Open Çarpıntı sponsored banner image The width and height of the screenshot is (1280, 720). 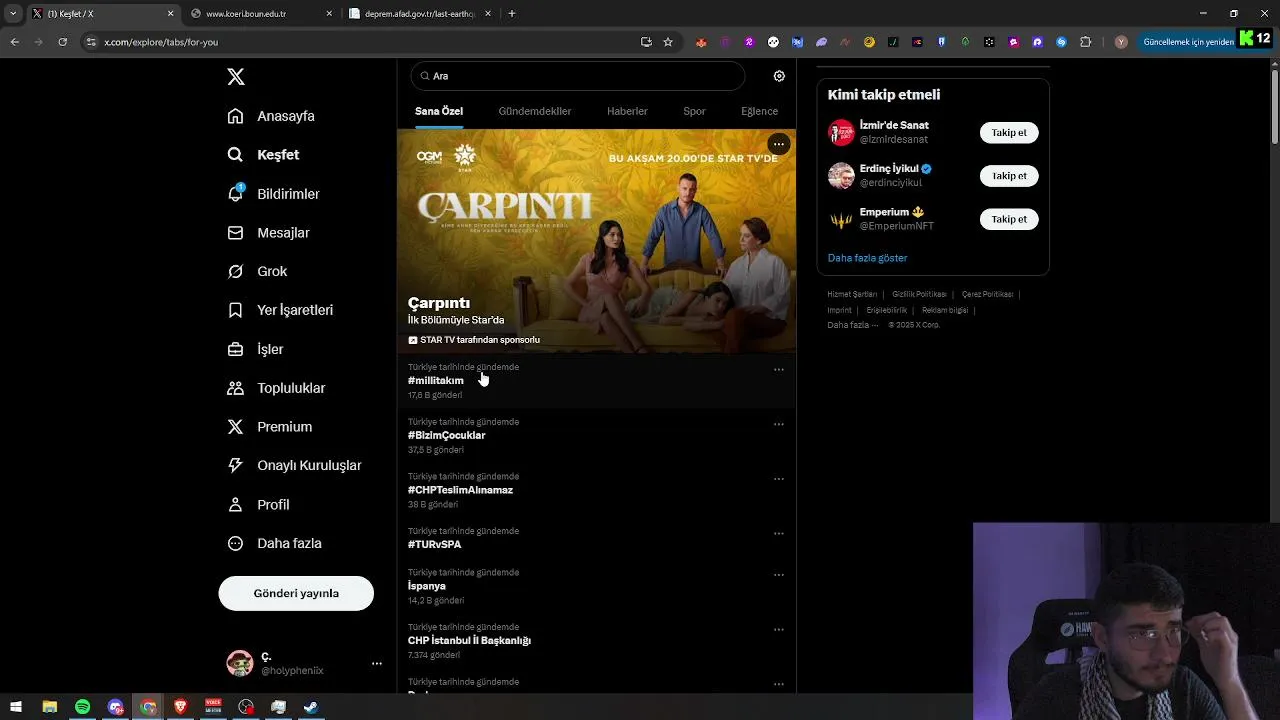597,240
